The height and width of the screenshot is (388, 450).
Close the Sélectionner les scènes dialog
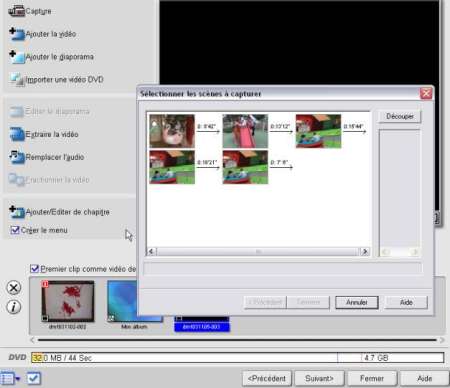coord(426,94)
